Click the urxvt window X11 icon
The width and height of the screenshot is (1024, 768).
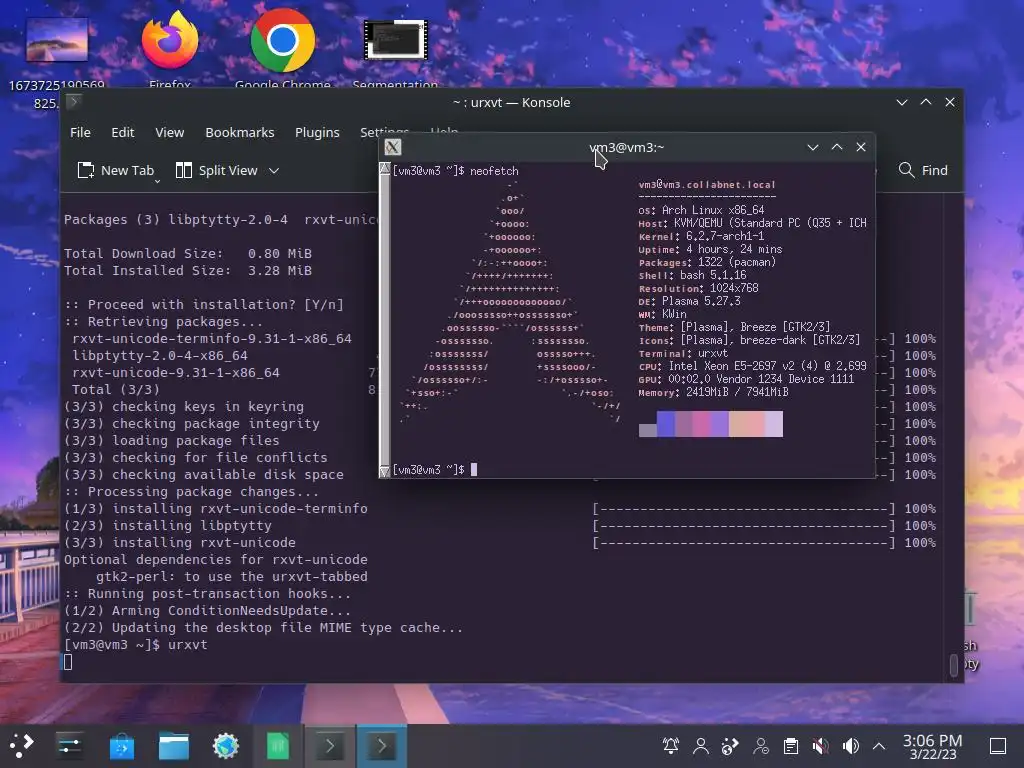(x=393, y=148)
